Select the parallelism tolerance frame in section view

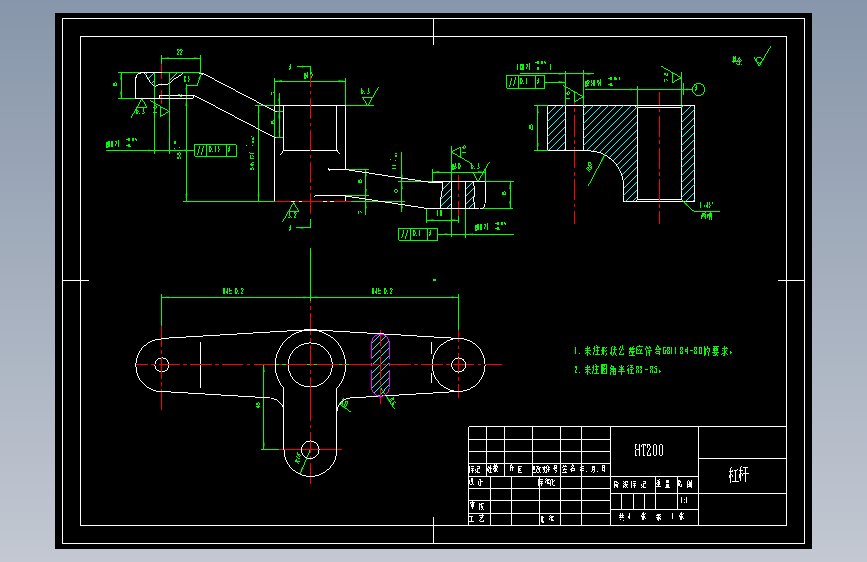(525, 82)
